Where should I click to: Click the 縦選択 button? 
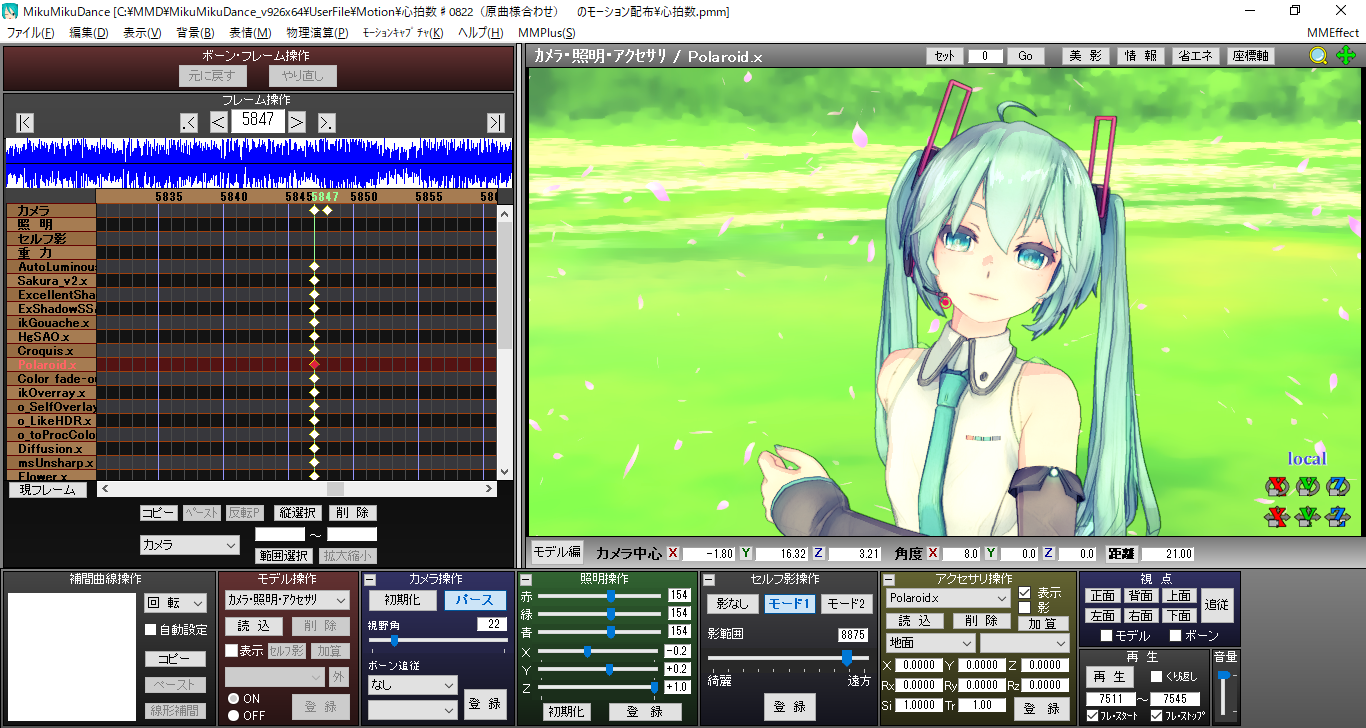(x=298, y=513)
